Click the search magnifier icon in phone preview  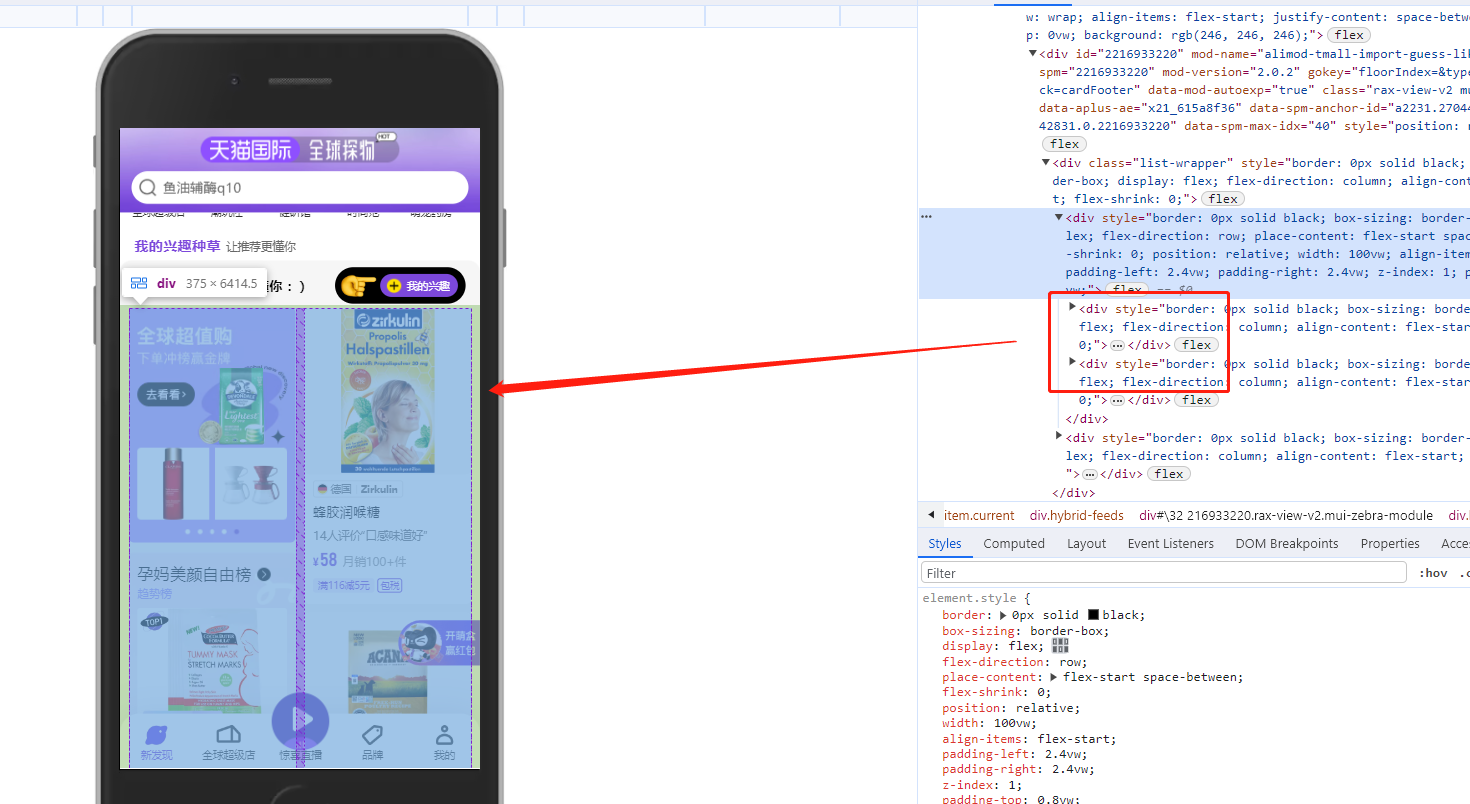coord(148,188)
